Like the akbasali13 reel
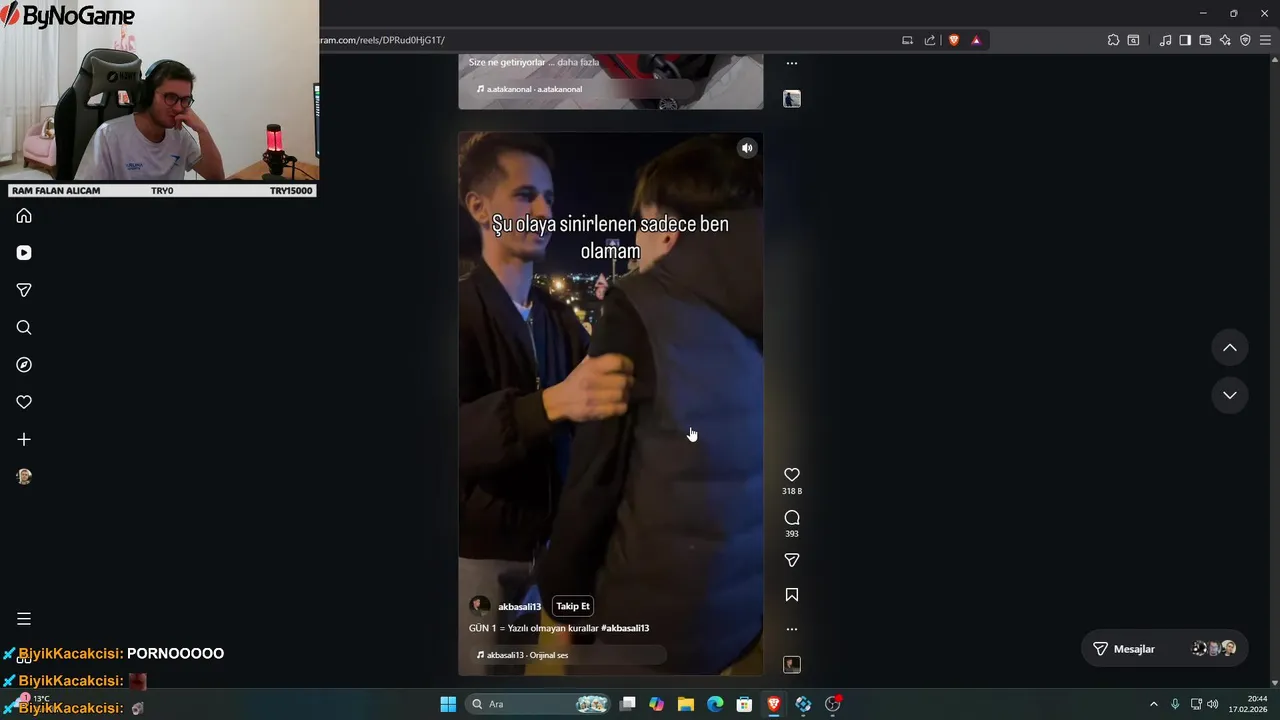Screen dimensions: 1280x720 792,475
